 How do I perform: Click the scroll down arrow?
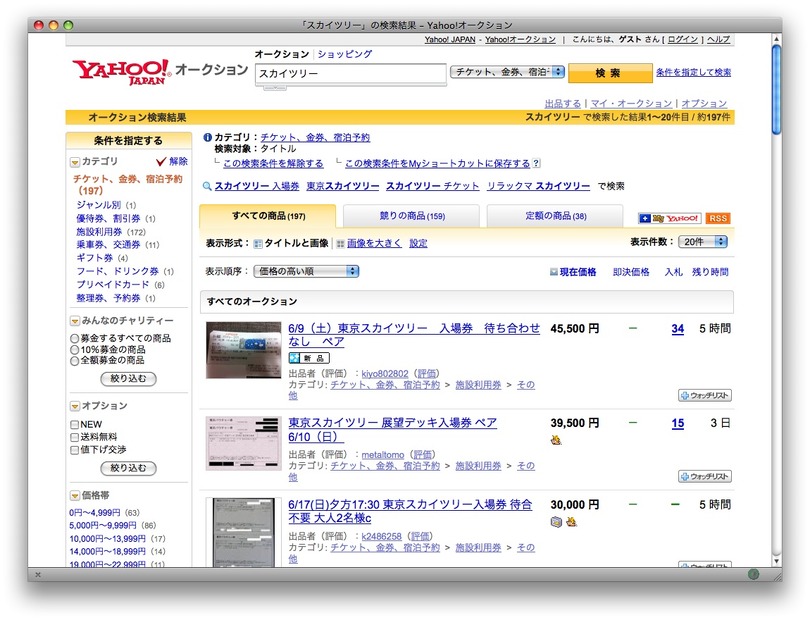pos(776,561)
